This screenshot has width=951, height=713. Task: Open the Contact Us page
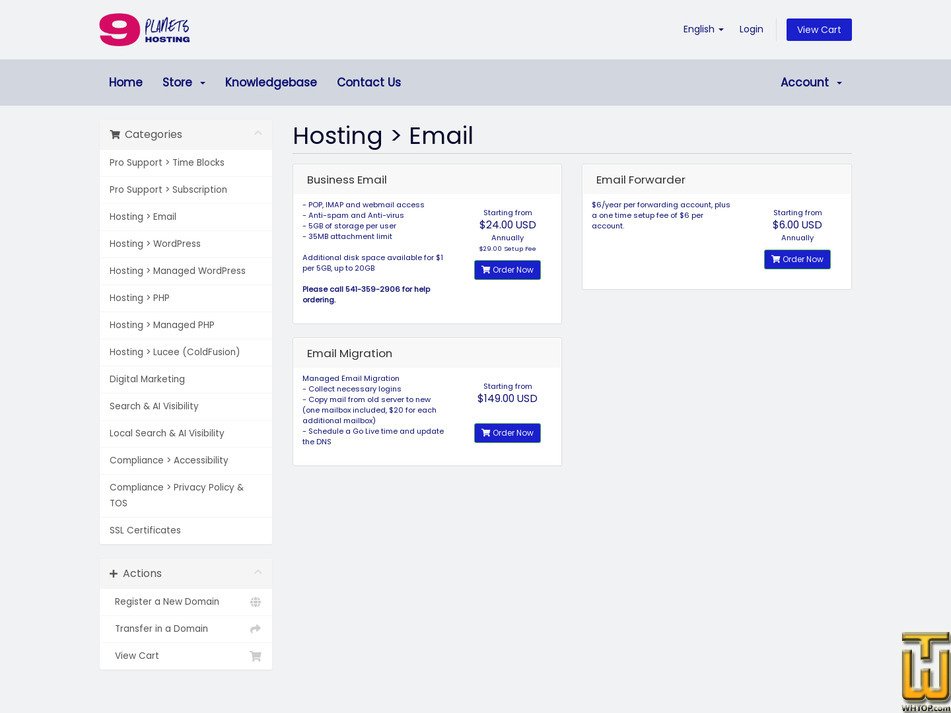[x=369, y=82]
